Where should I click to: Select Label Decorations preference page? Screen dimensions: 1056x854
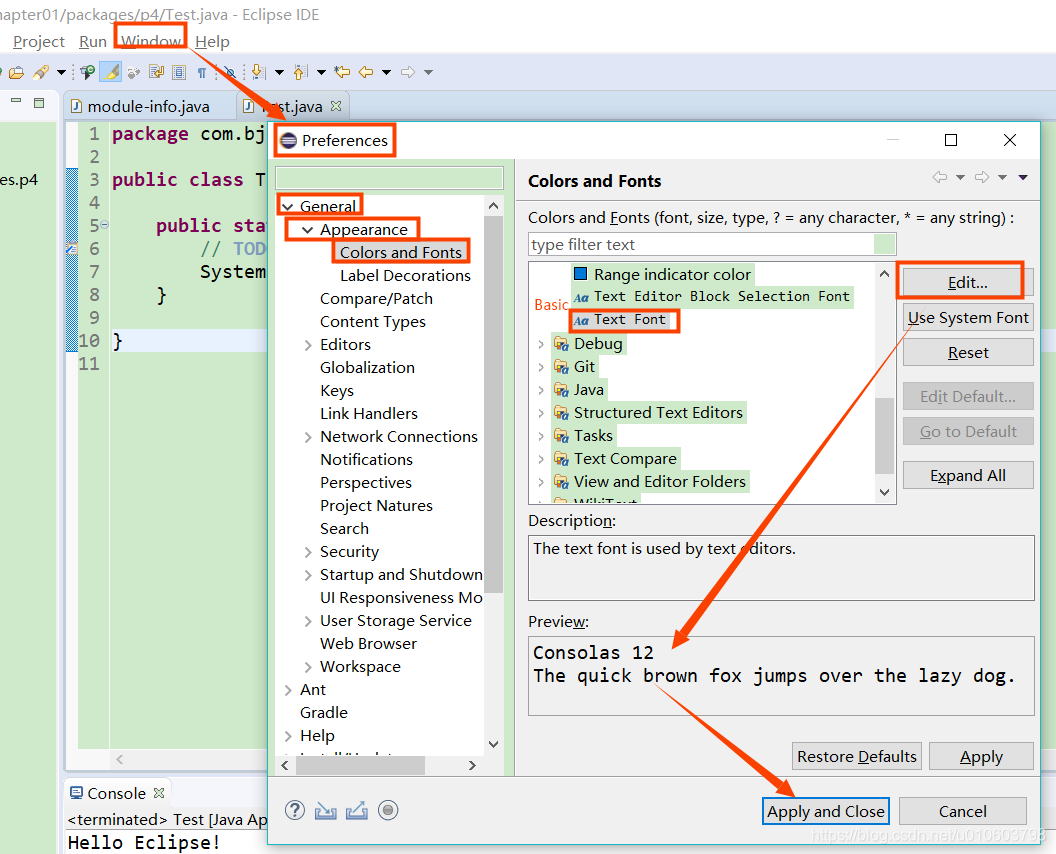(405, 275)
